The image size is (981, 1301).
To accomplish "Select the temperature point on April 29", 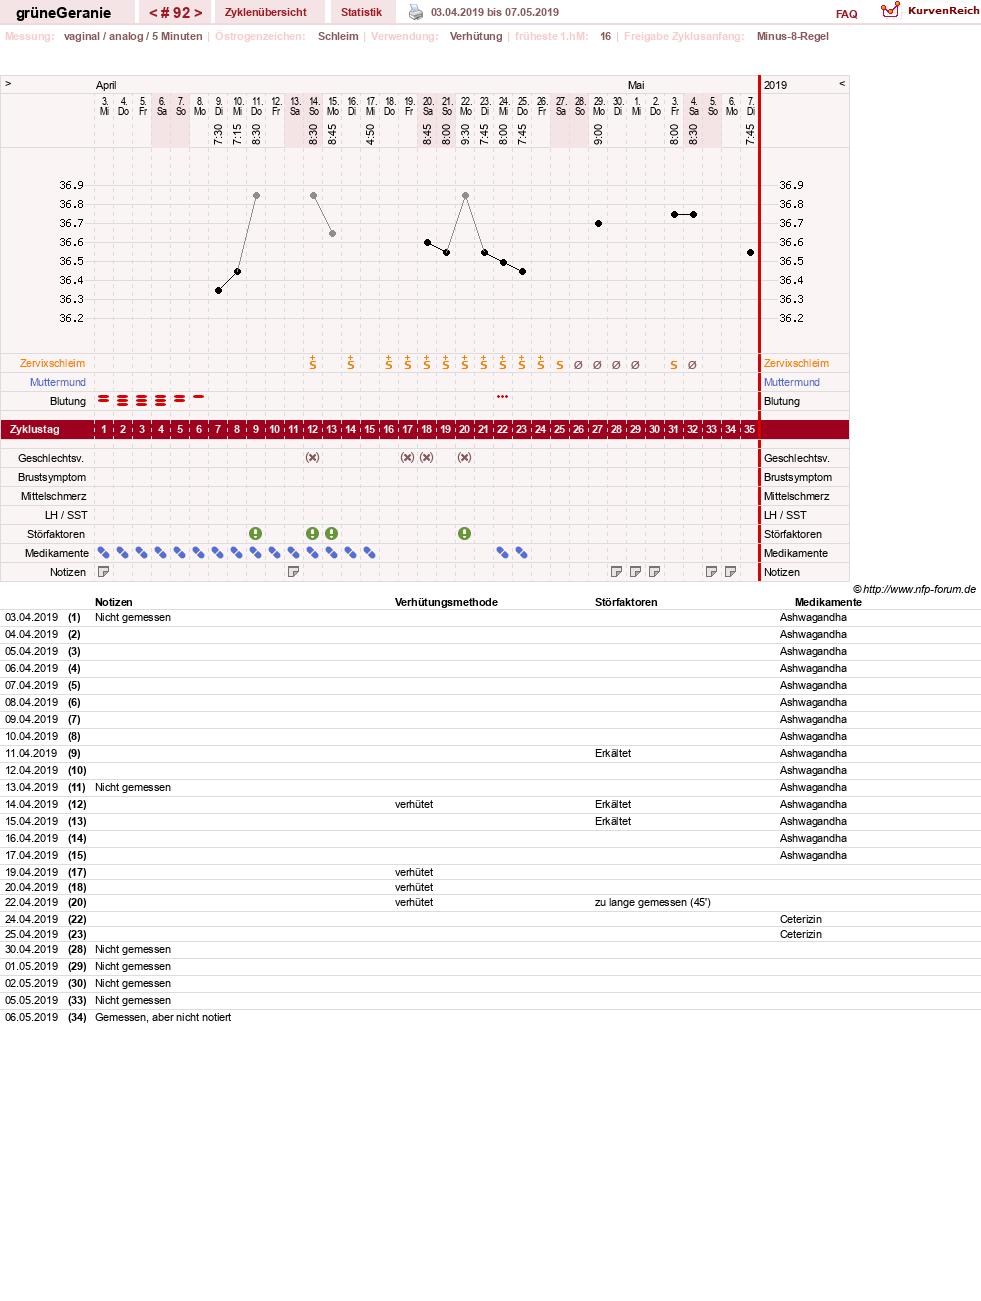I will (599, 224).
